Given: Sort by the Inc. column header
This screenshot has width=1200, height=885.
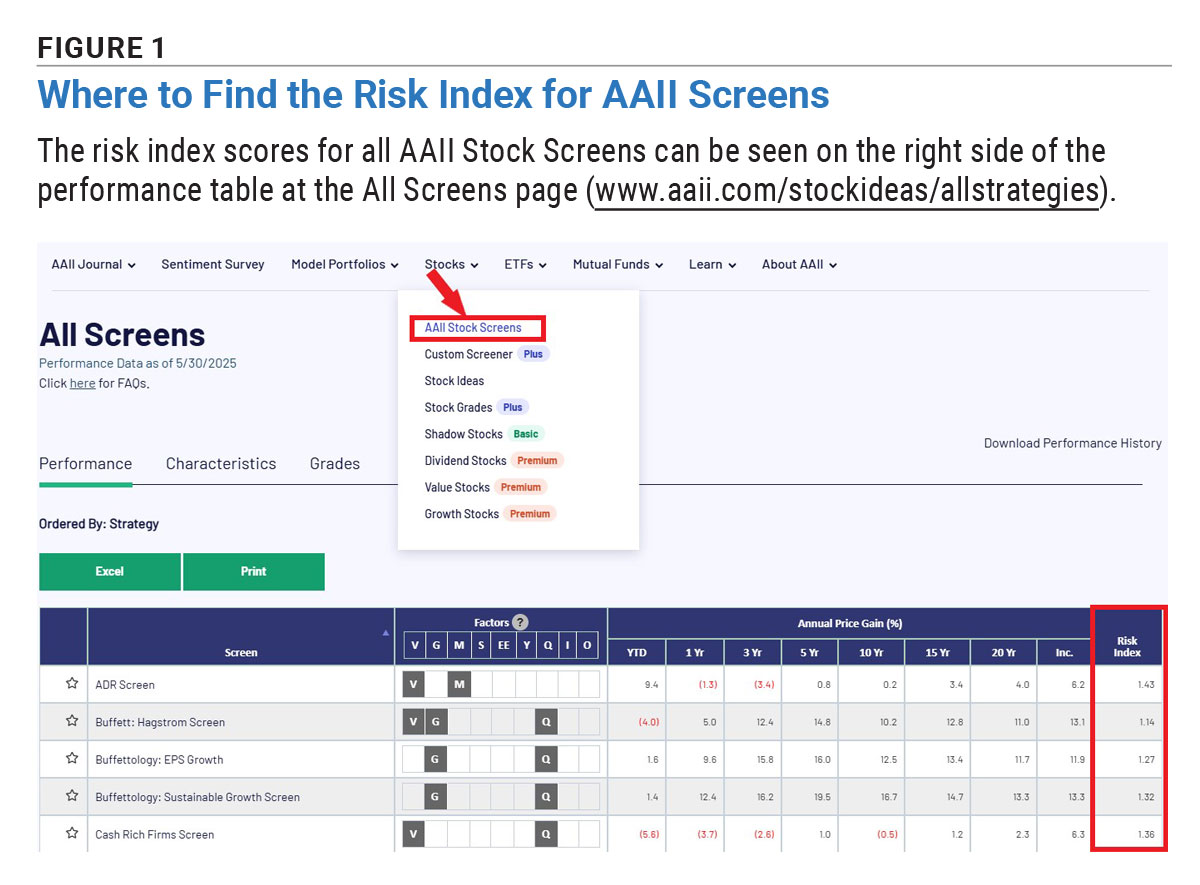Looking at the screenshot, I should [1064, 652].
